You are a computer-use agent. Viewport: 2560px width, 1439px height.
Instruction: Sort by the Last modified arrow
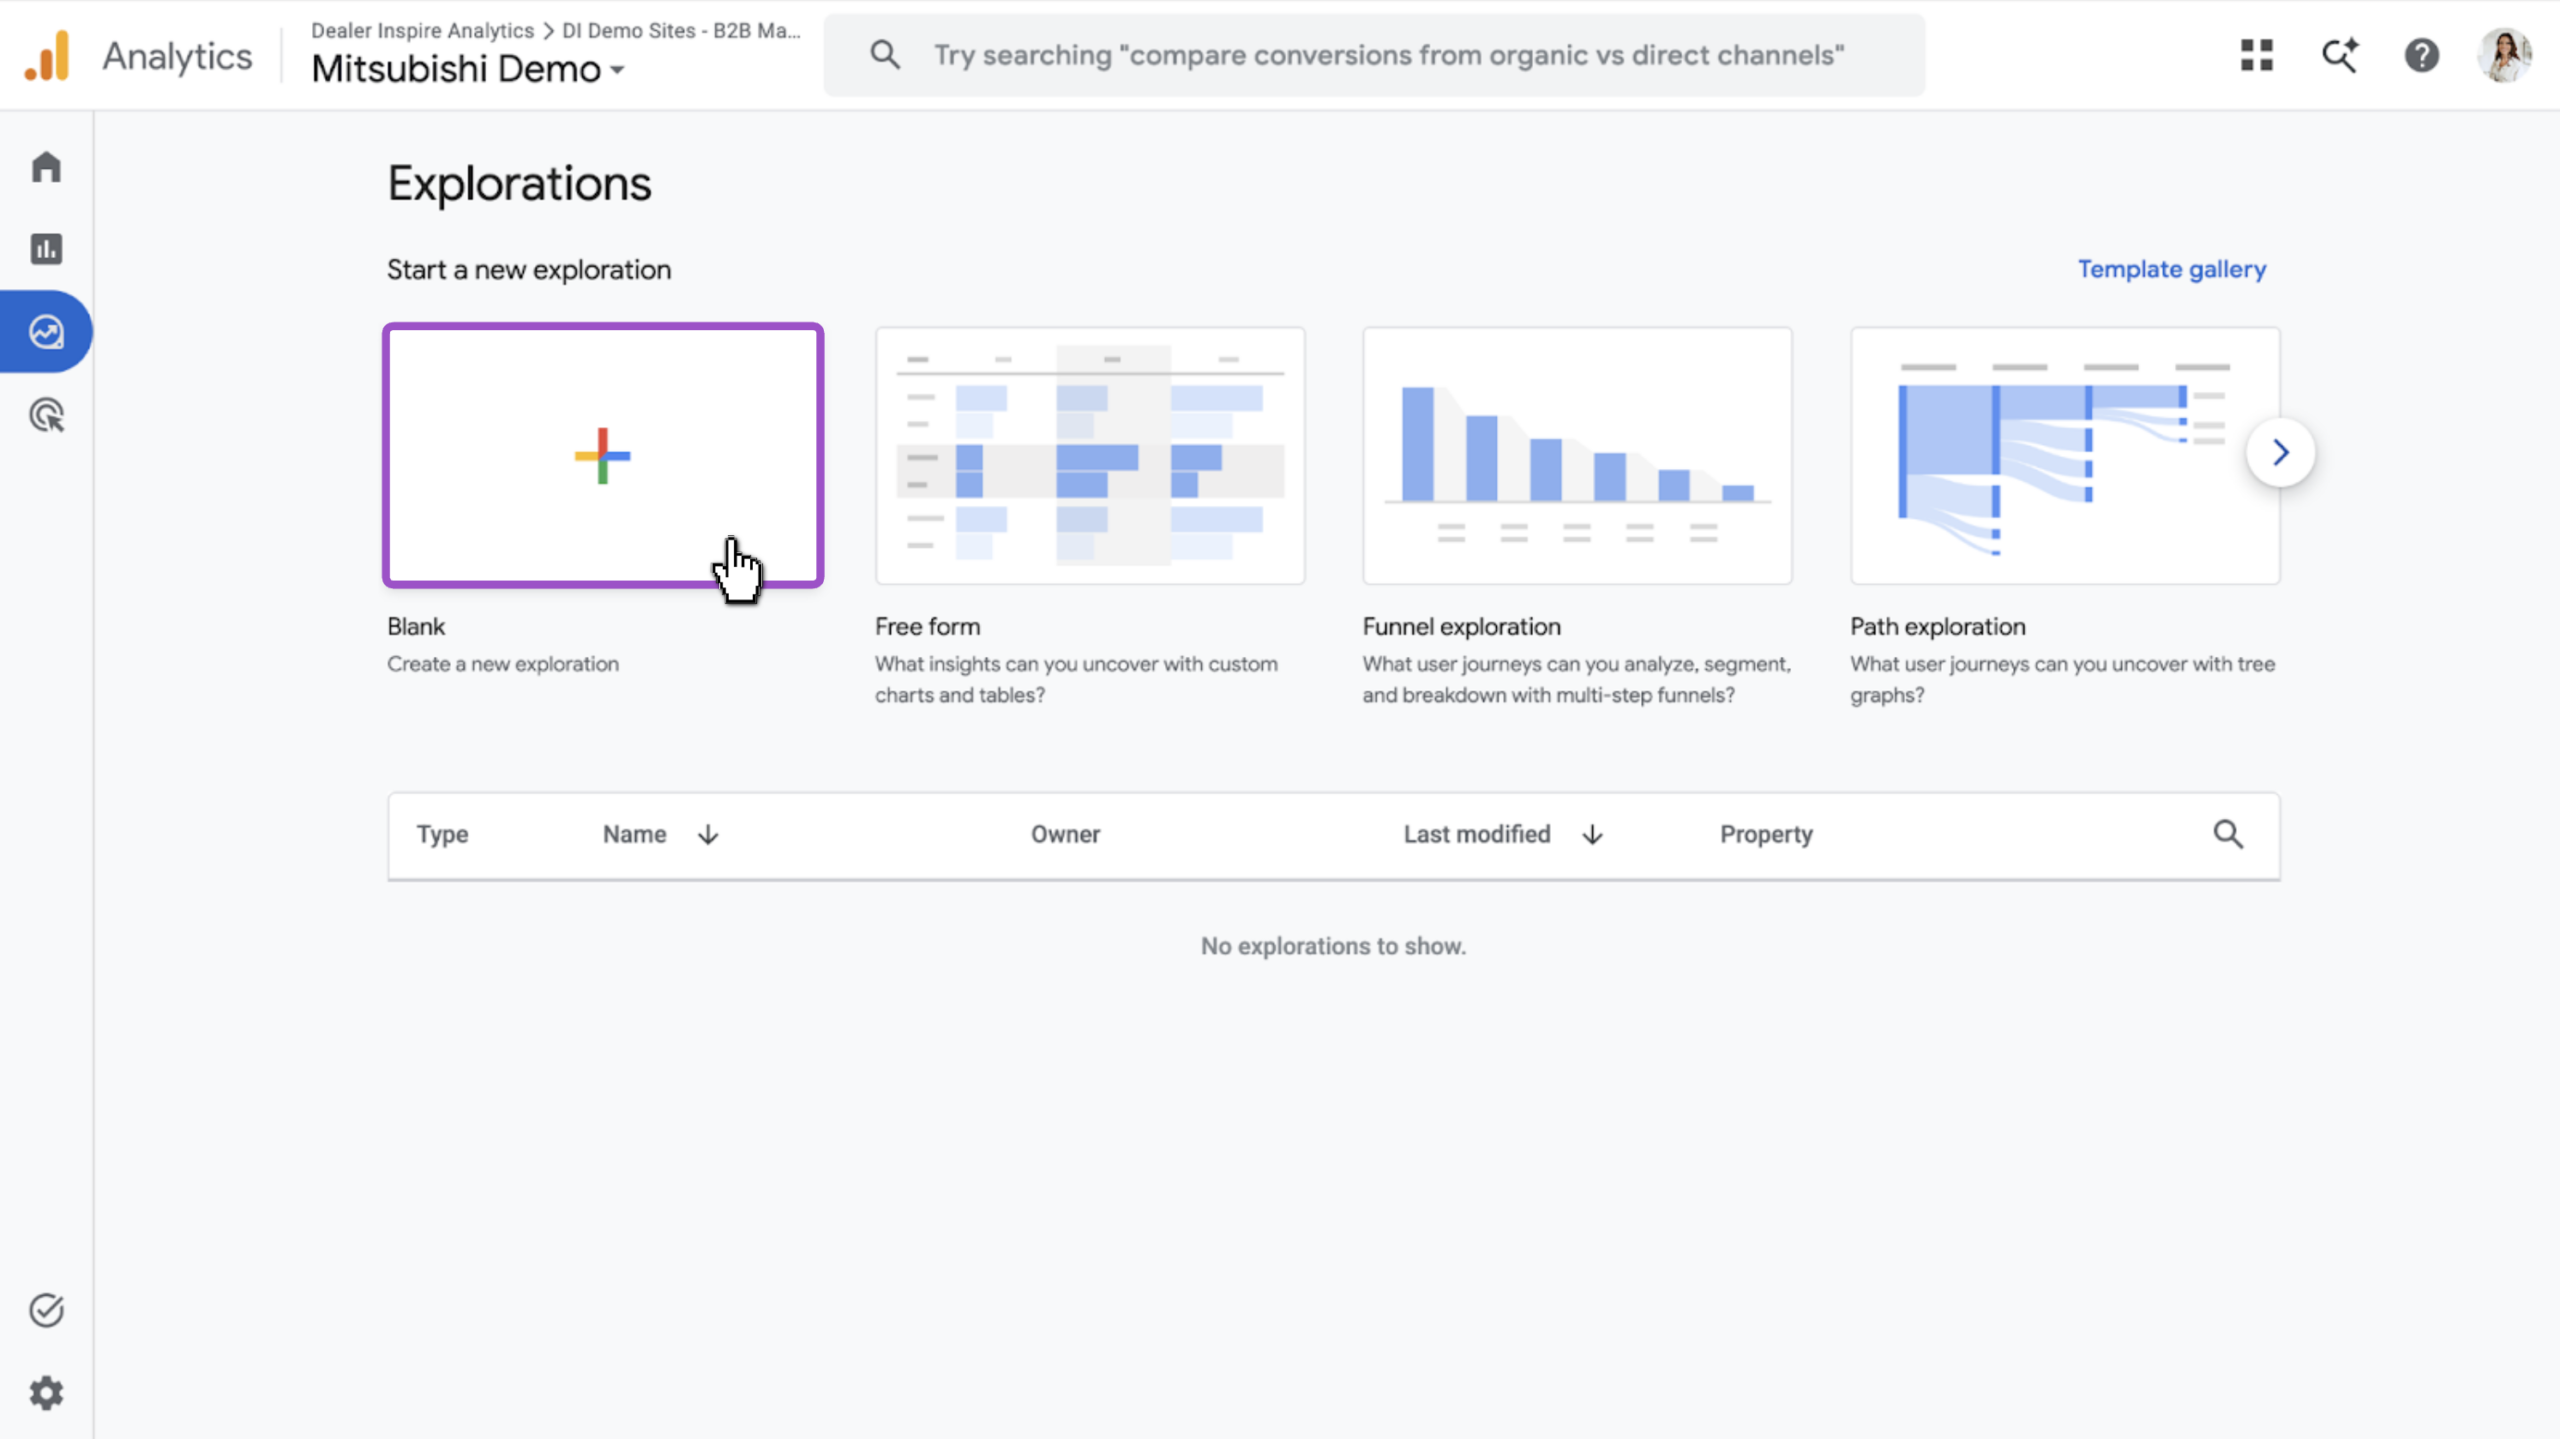[x=1593, y=834]
